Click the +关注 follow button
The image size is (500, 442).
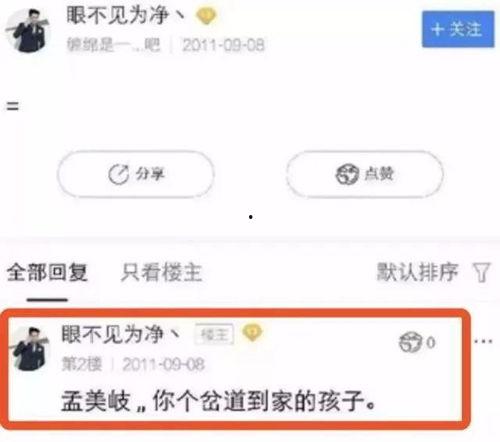coord(458,29)
